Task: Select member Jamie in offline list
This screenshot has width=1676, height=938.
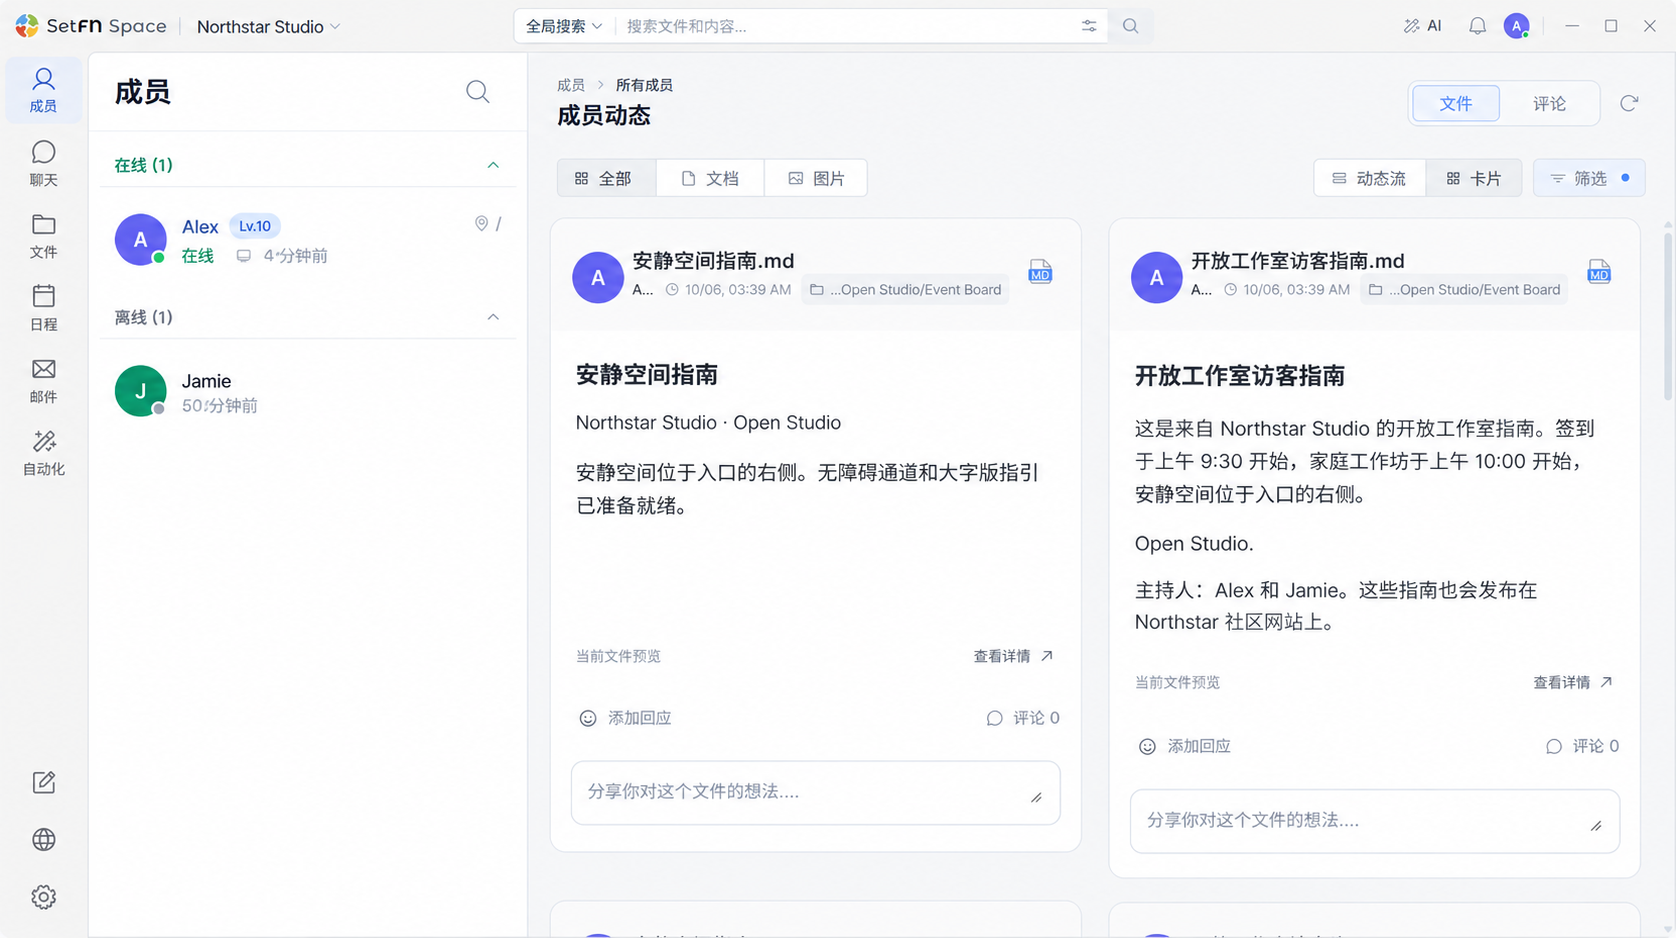Action: (308, 391)
